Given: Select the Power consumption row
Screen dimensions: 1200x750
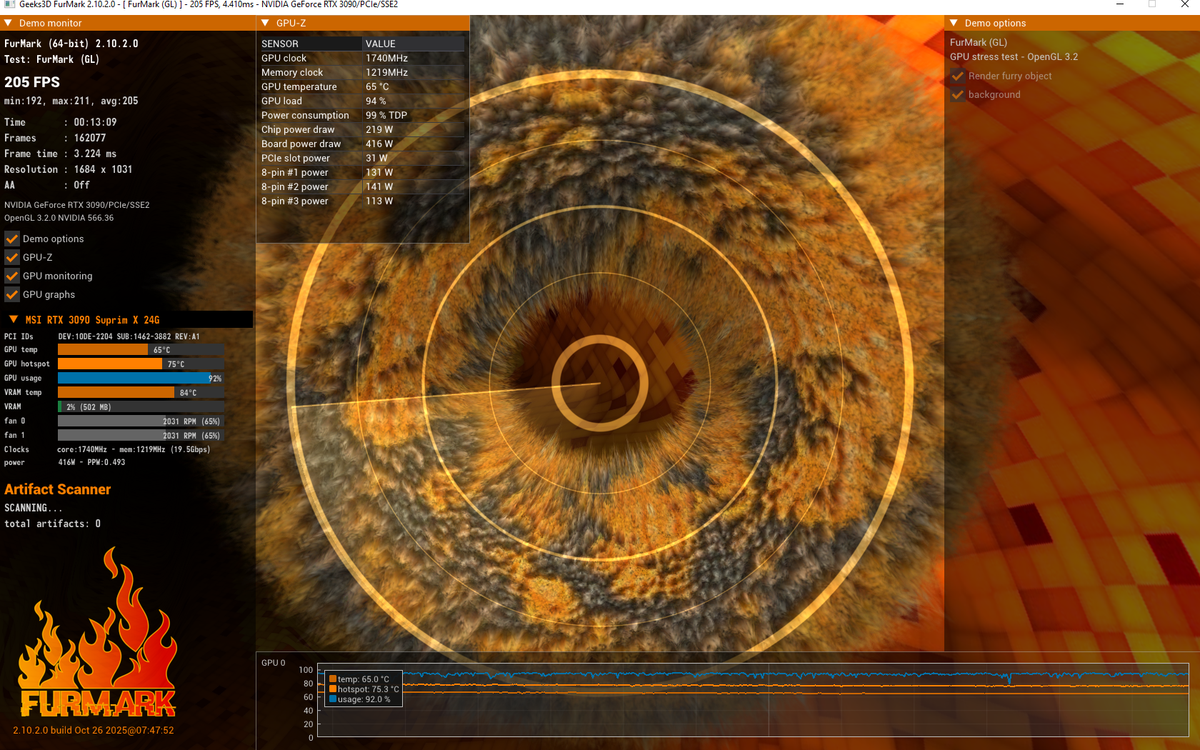Looking at the screenshot, I should tap(362, 115).
